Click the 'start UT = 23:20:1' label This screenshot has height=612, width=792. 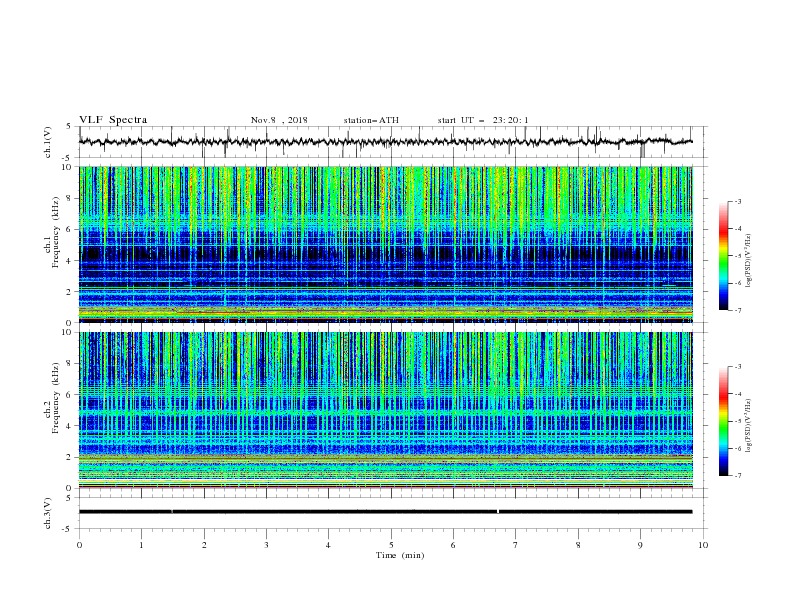[483, 120]
